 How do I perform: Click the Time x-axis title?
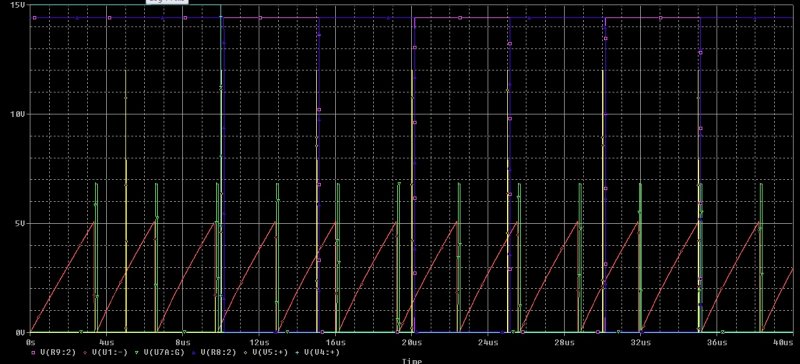[412, 361]
